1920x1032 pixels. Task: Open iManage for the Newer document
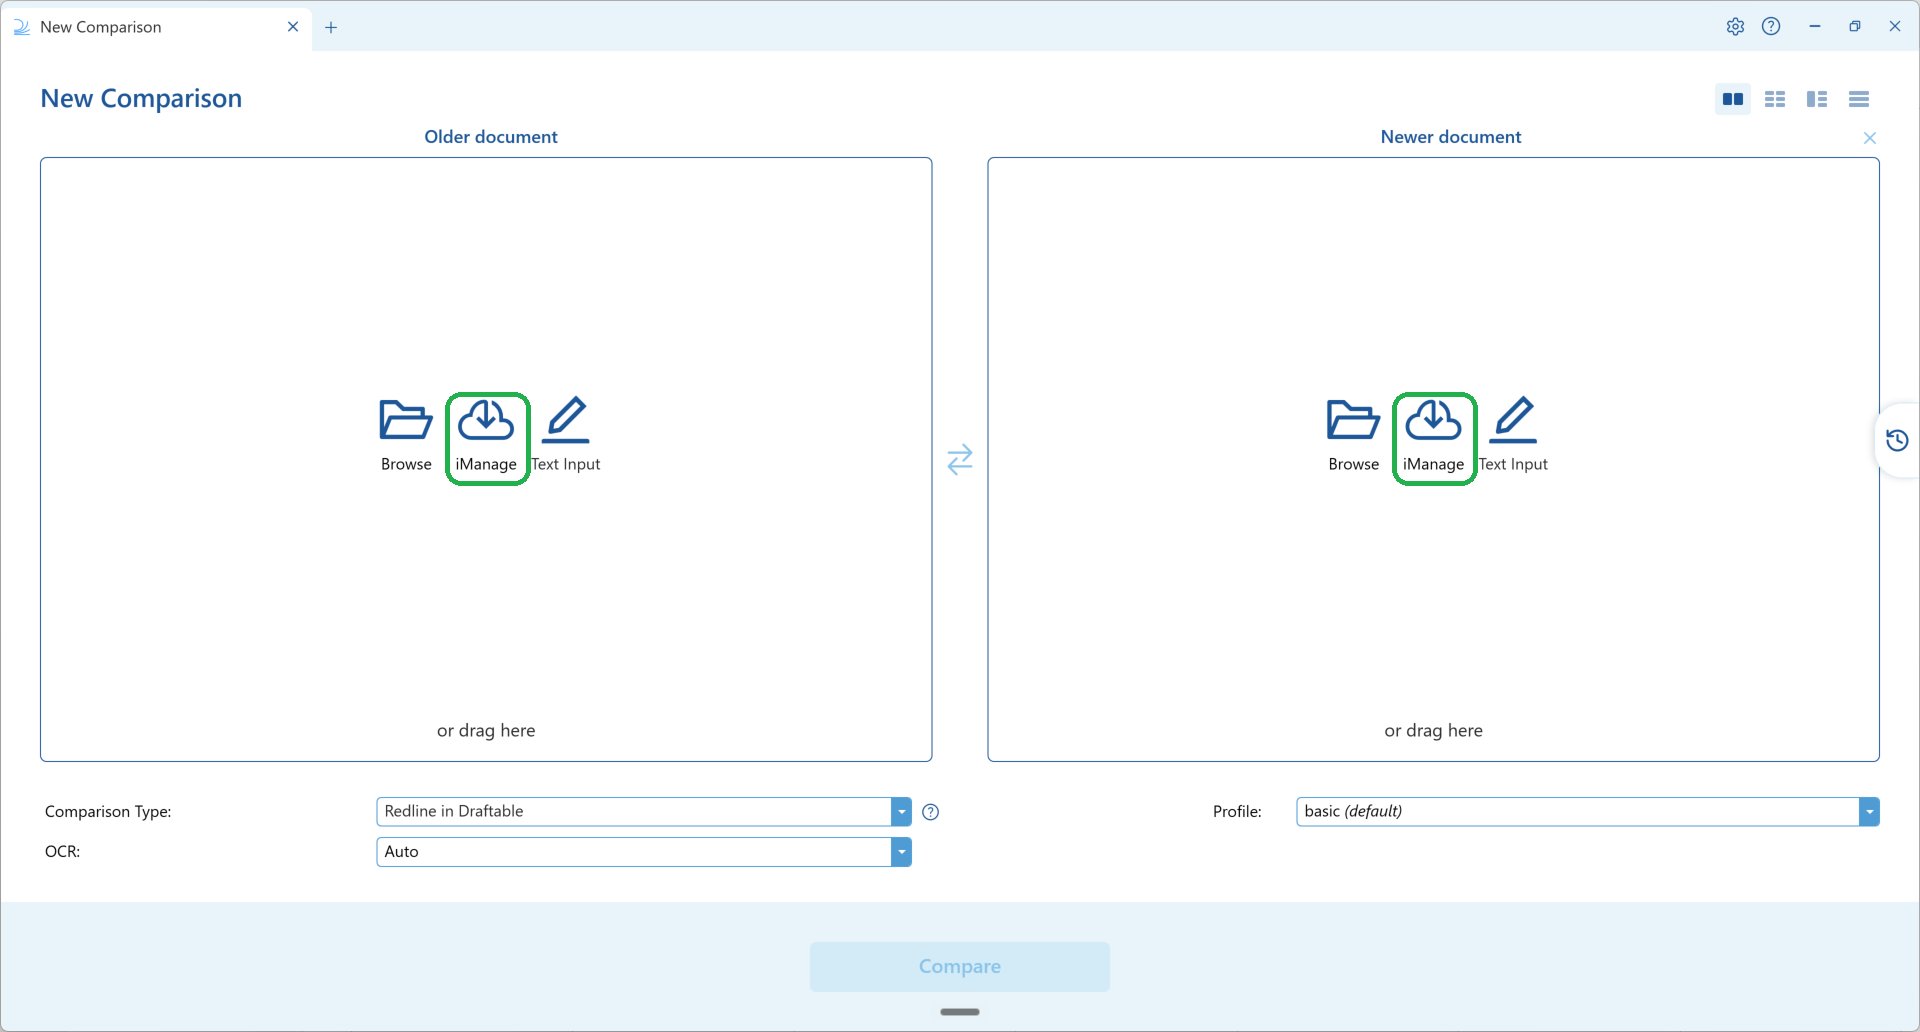tap(1433, 437)
